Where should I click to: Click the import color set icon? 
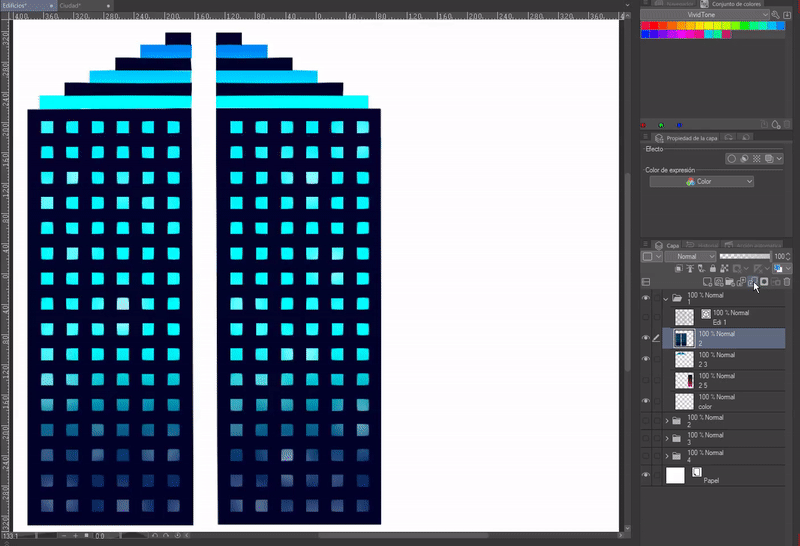(787, 15)
